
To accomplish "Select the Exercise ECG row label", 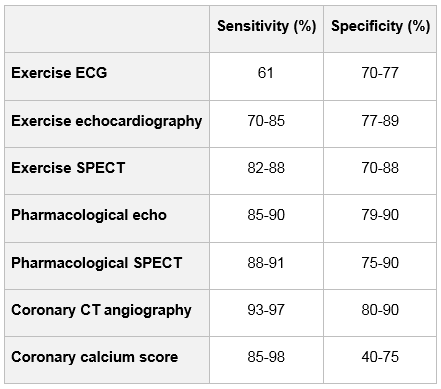I will click(x=59, y=73).
